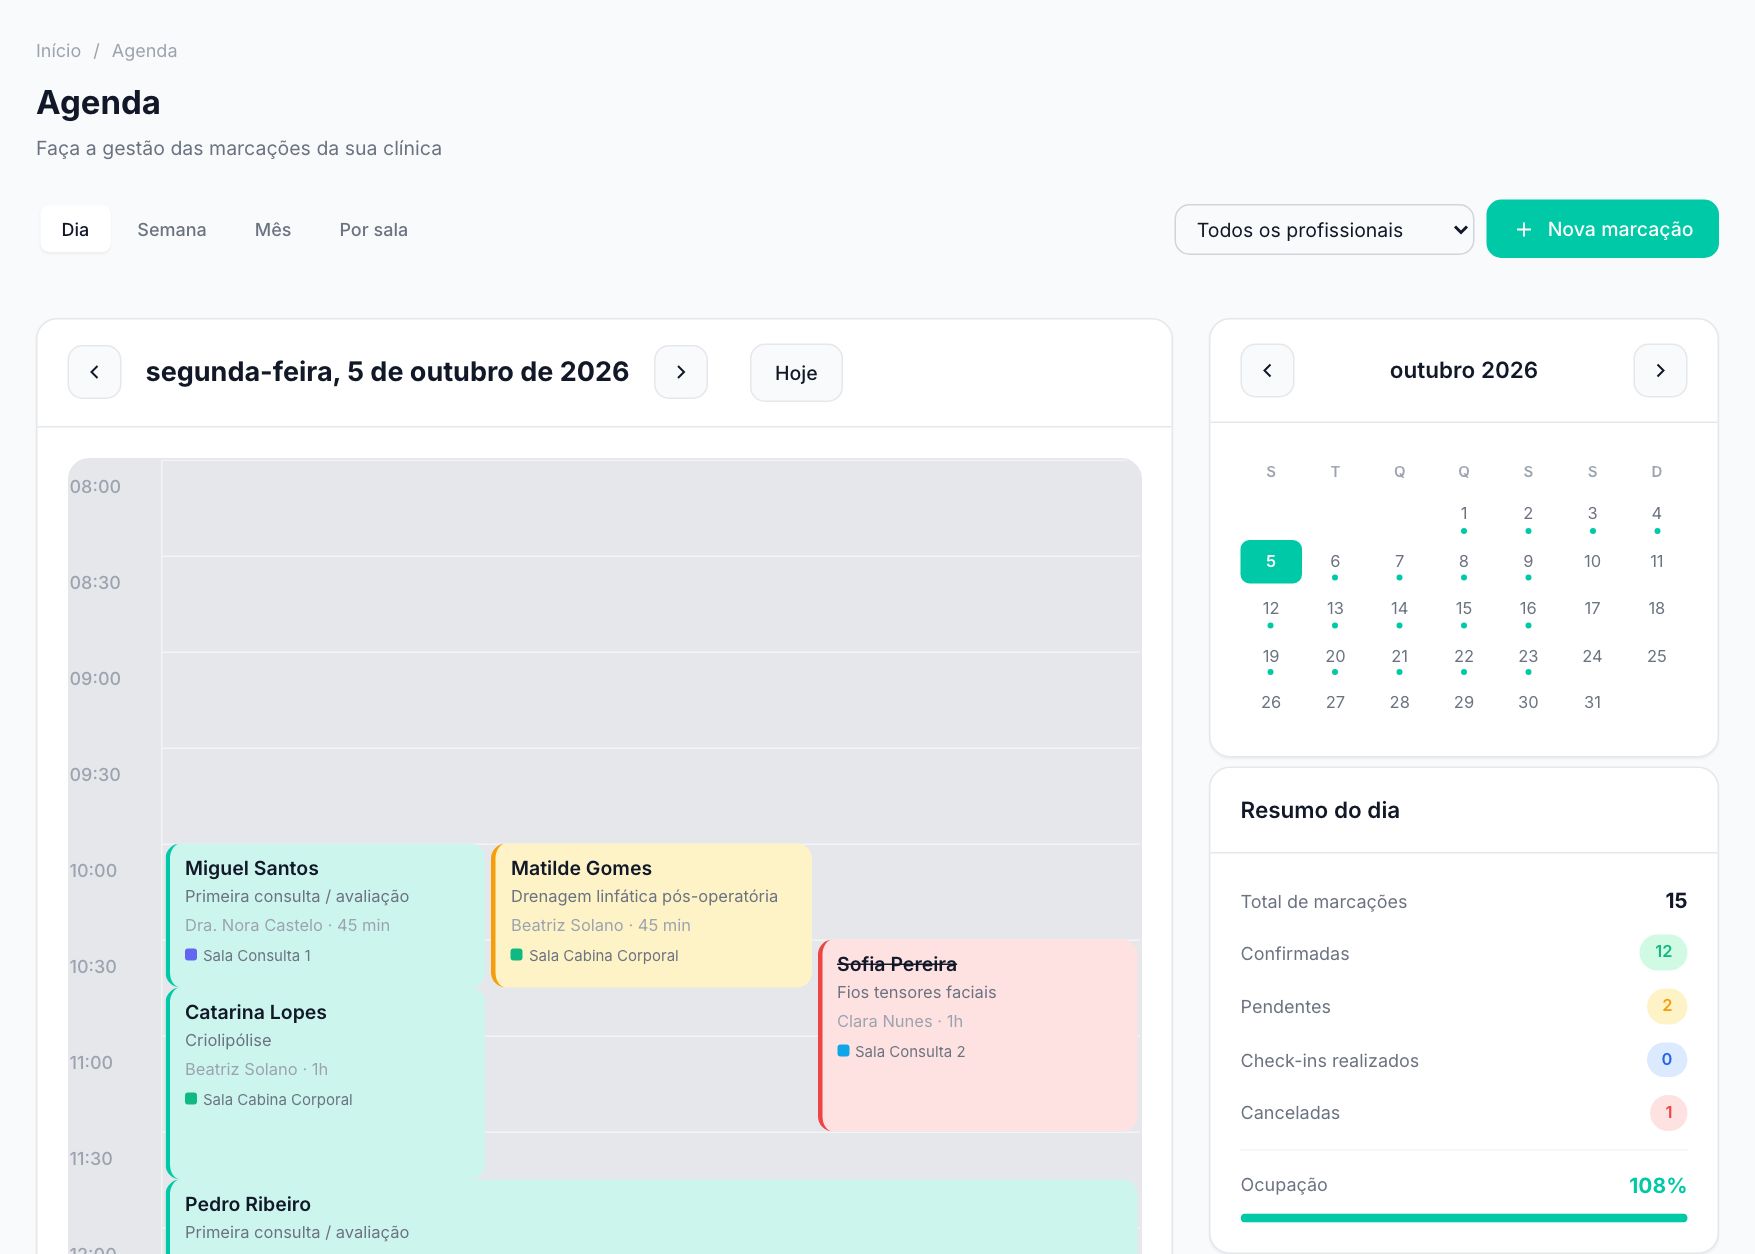The image size is (1755, 1254).
Task: Click the 108% occupancy value
Action: tap(1657, 1185)
